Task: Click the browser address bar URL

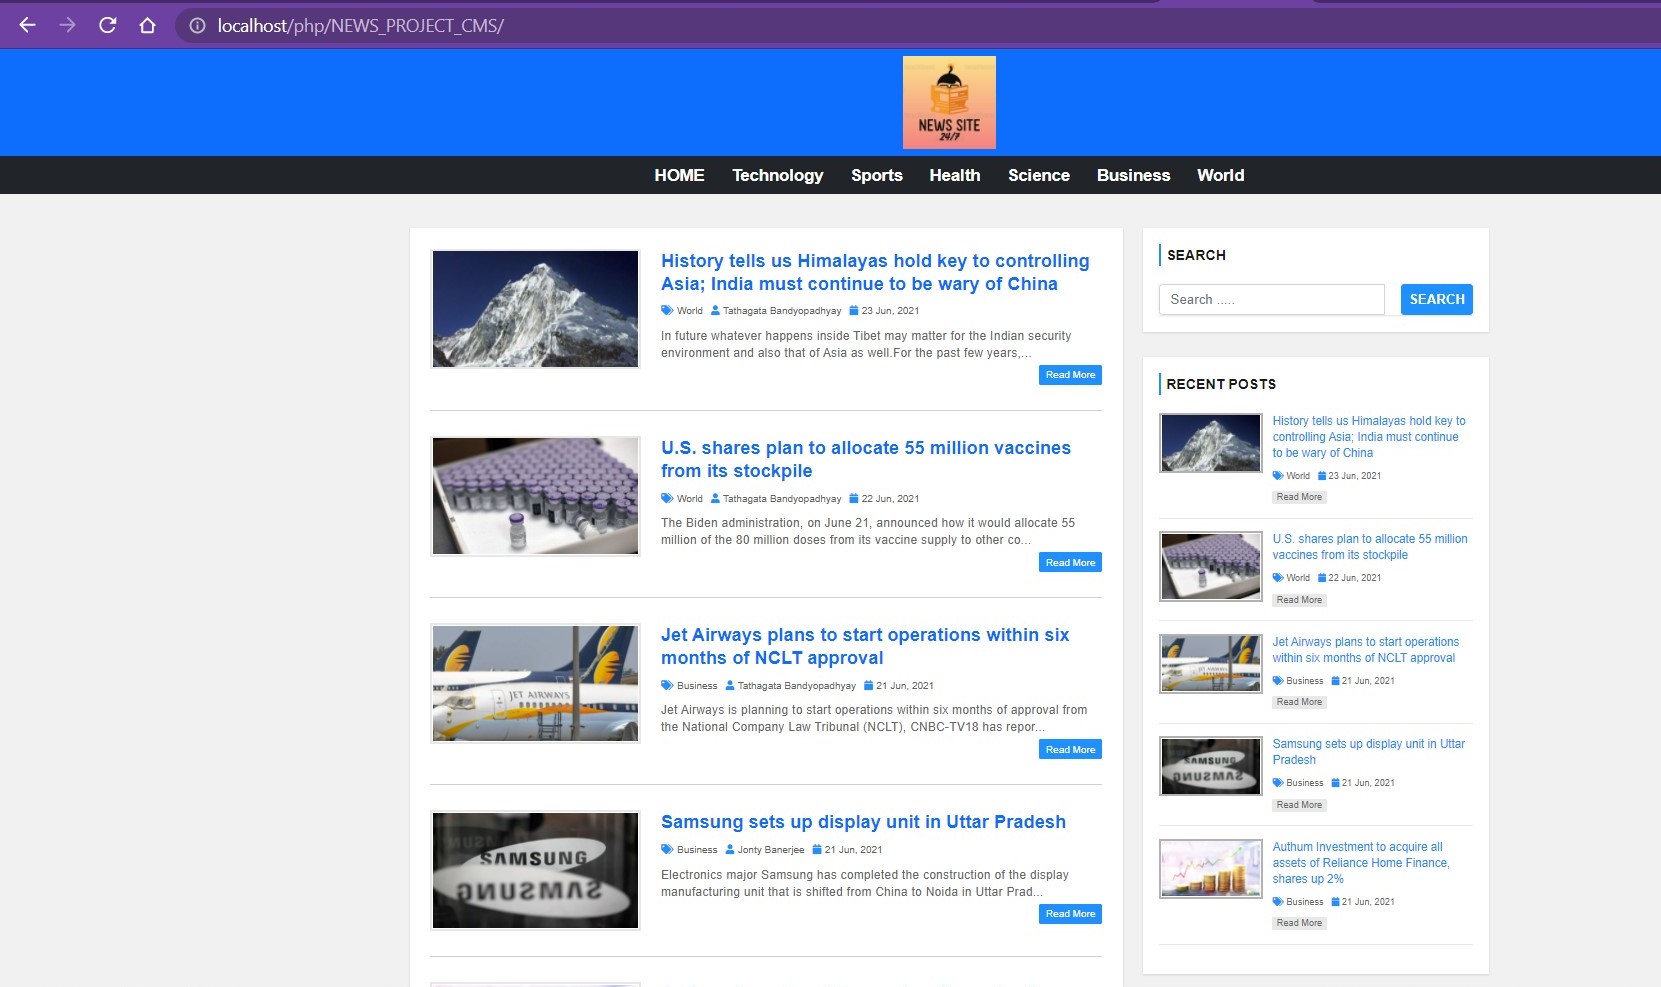Action: pyautogui.click(x=361, y=25)
